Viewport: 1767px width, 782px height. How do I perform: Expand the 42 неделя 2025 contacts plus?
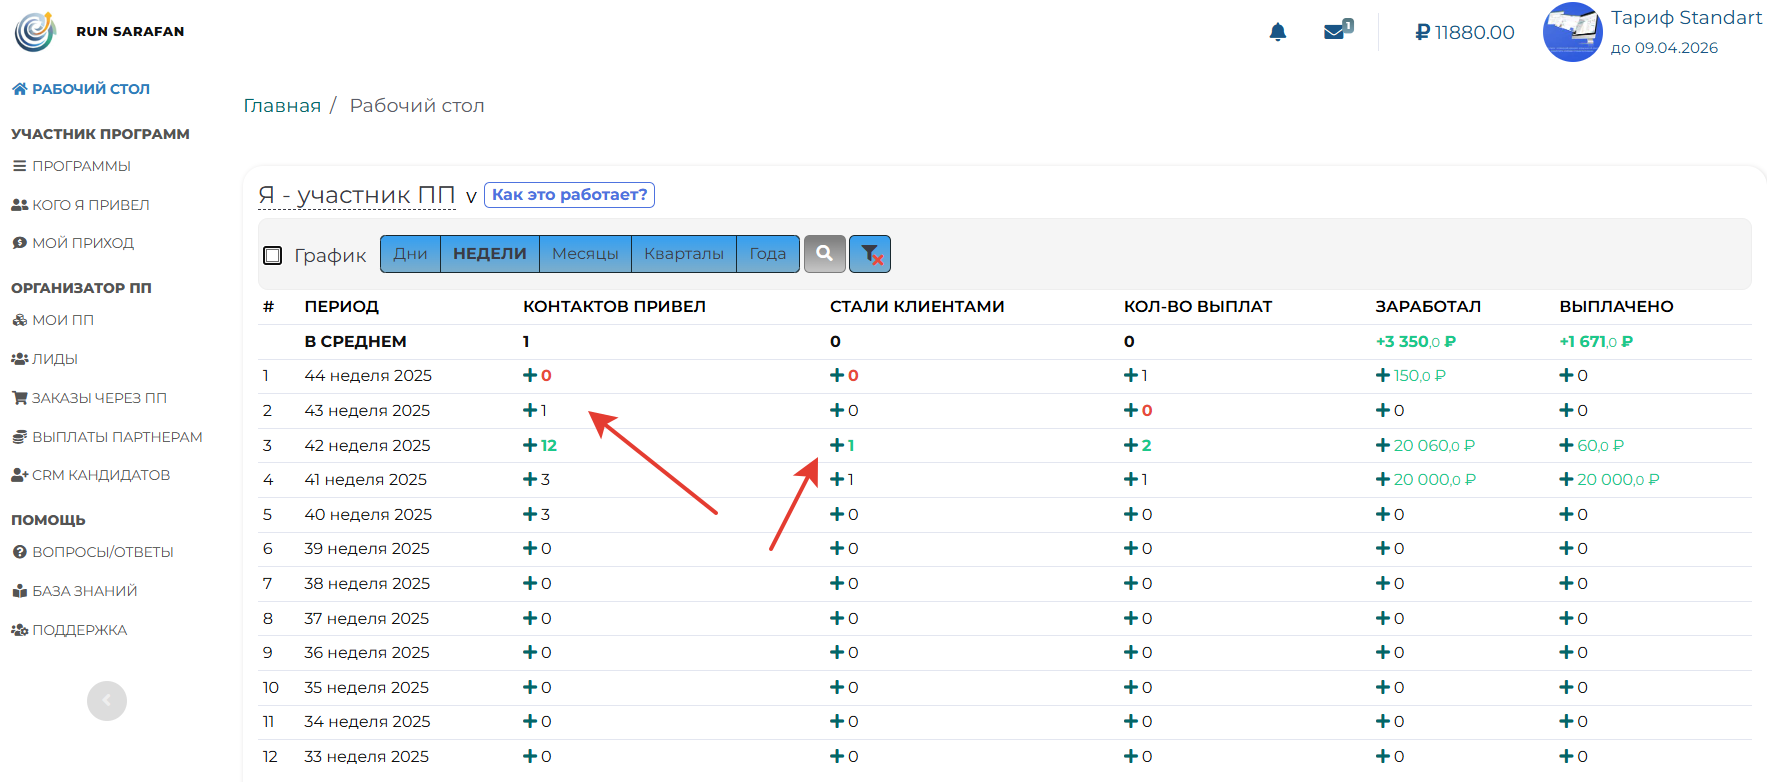530,446
